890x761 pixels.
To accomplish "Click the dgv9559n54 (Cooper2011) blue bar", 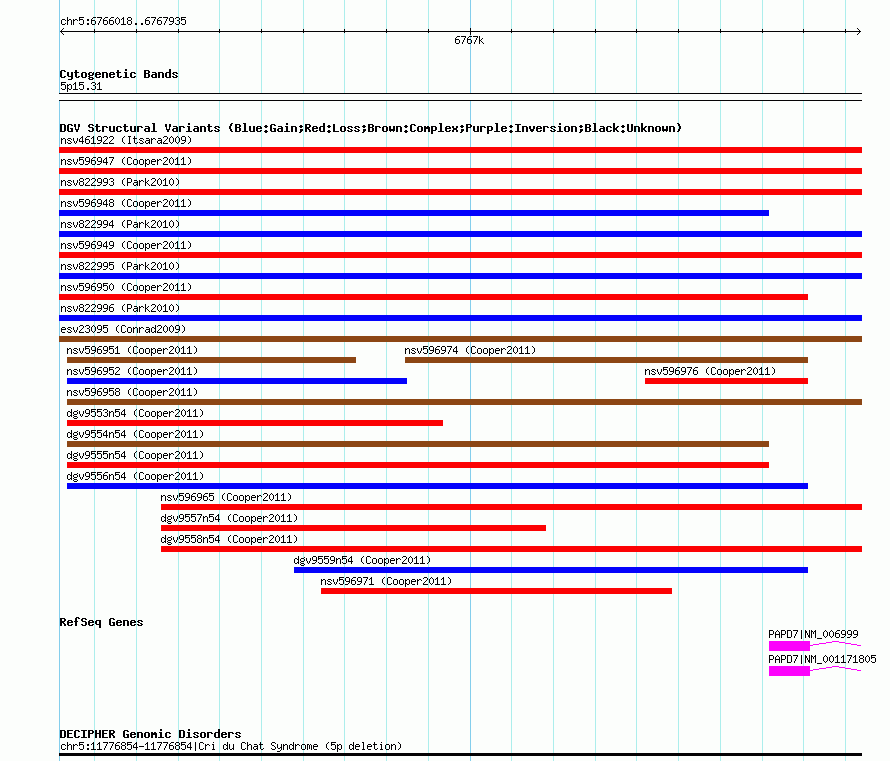I will (551, 570).
